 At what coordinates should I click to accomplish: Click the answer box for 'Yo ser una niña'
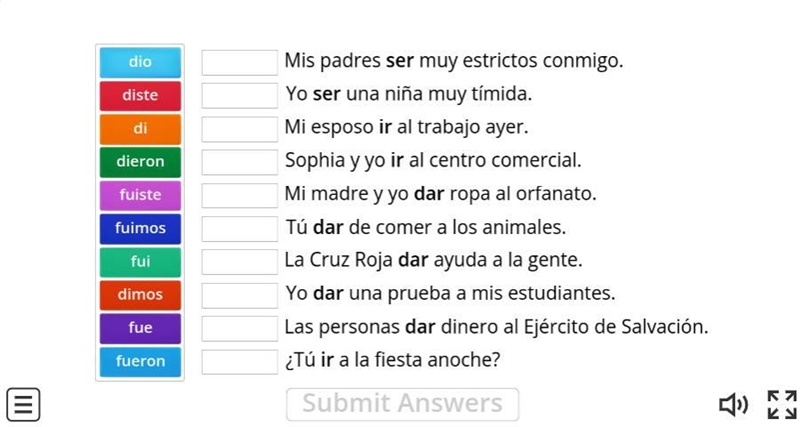240,95
